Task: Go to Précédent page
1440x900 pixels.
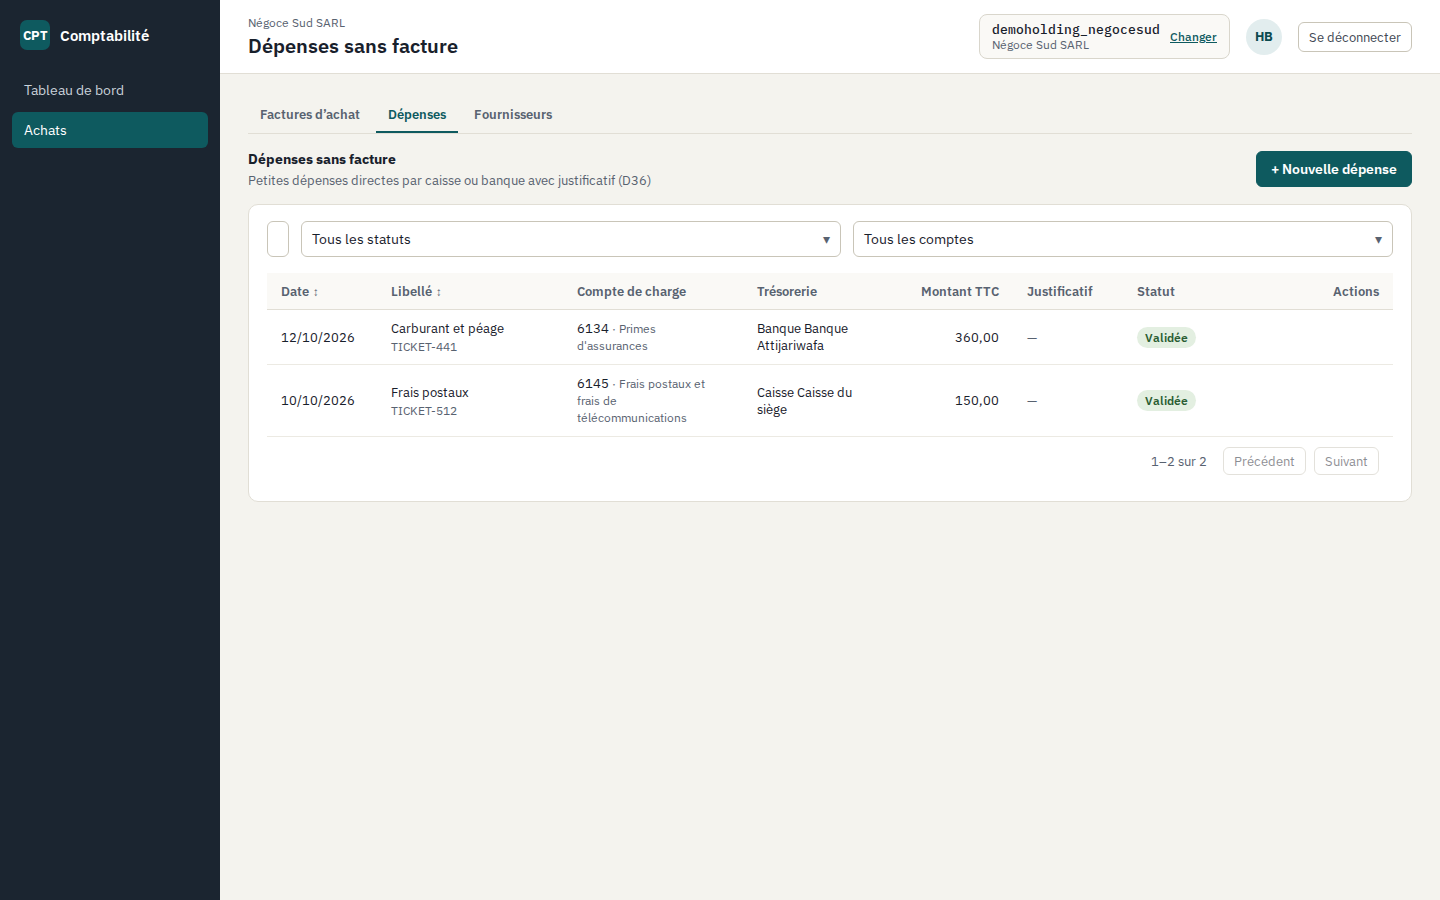Action: tap(1264, 461)
